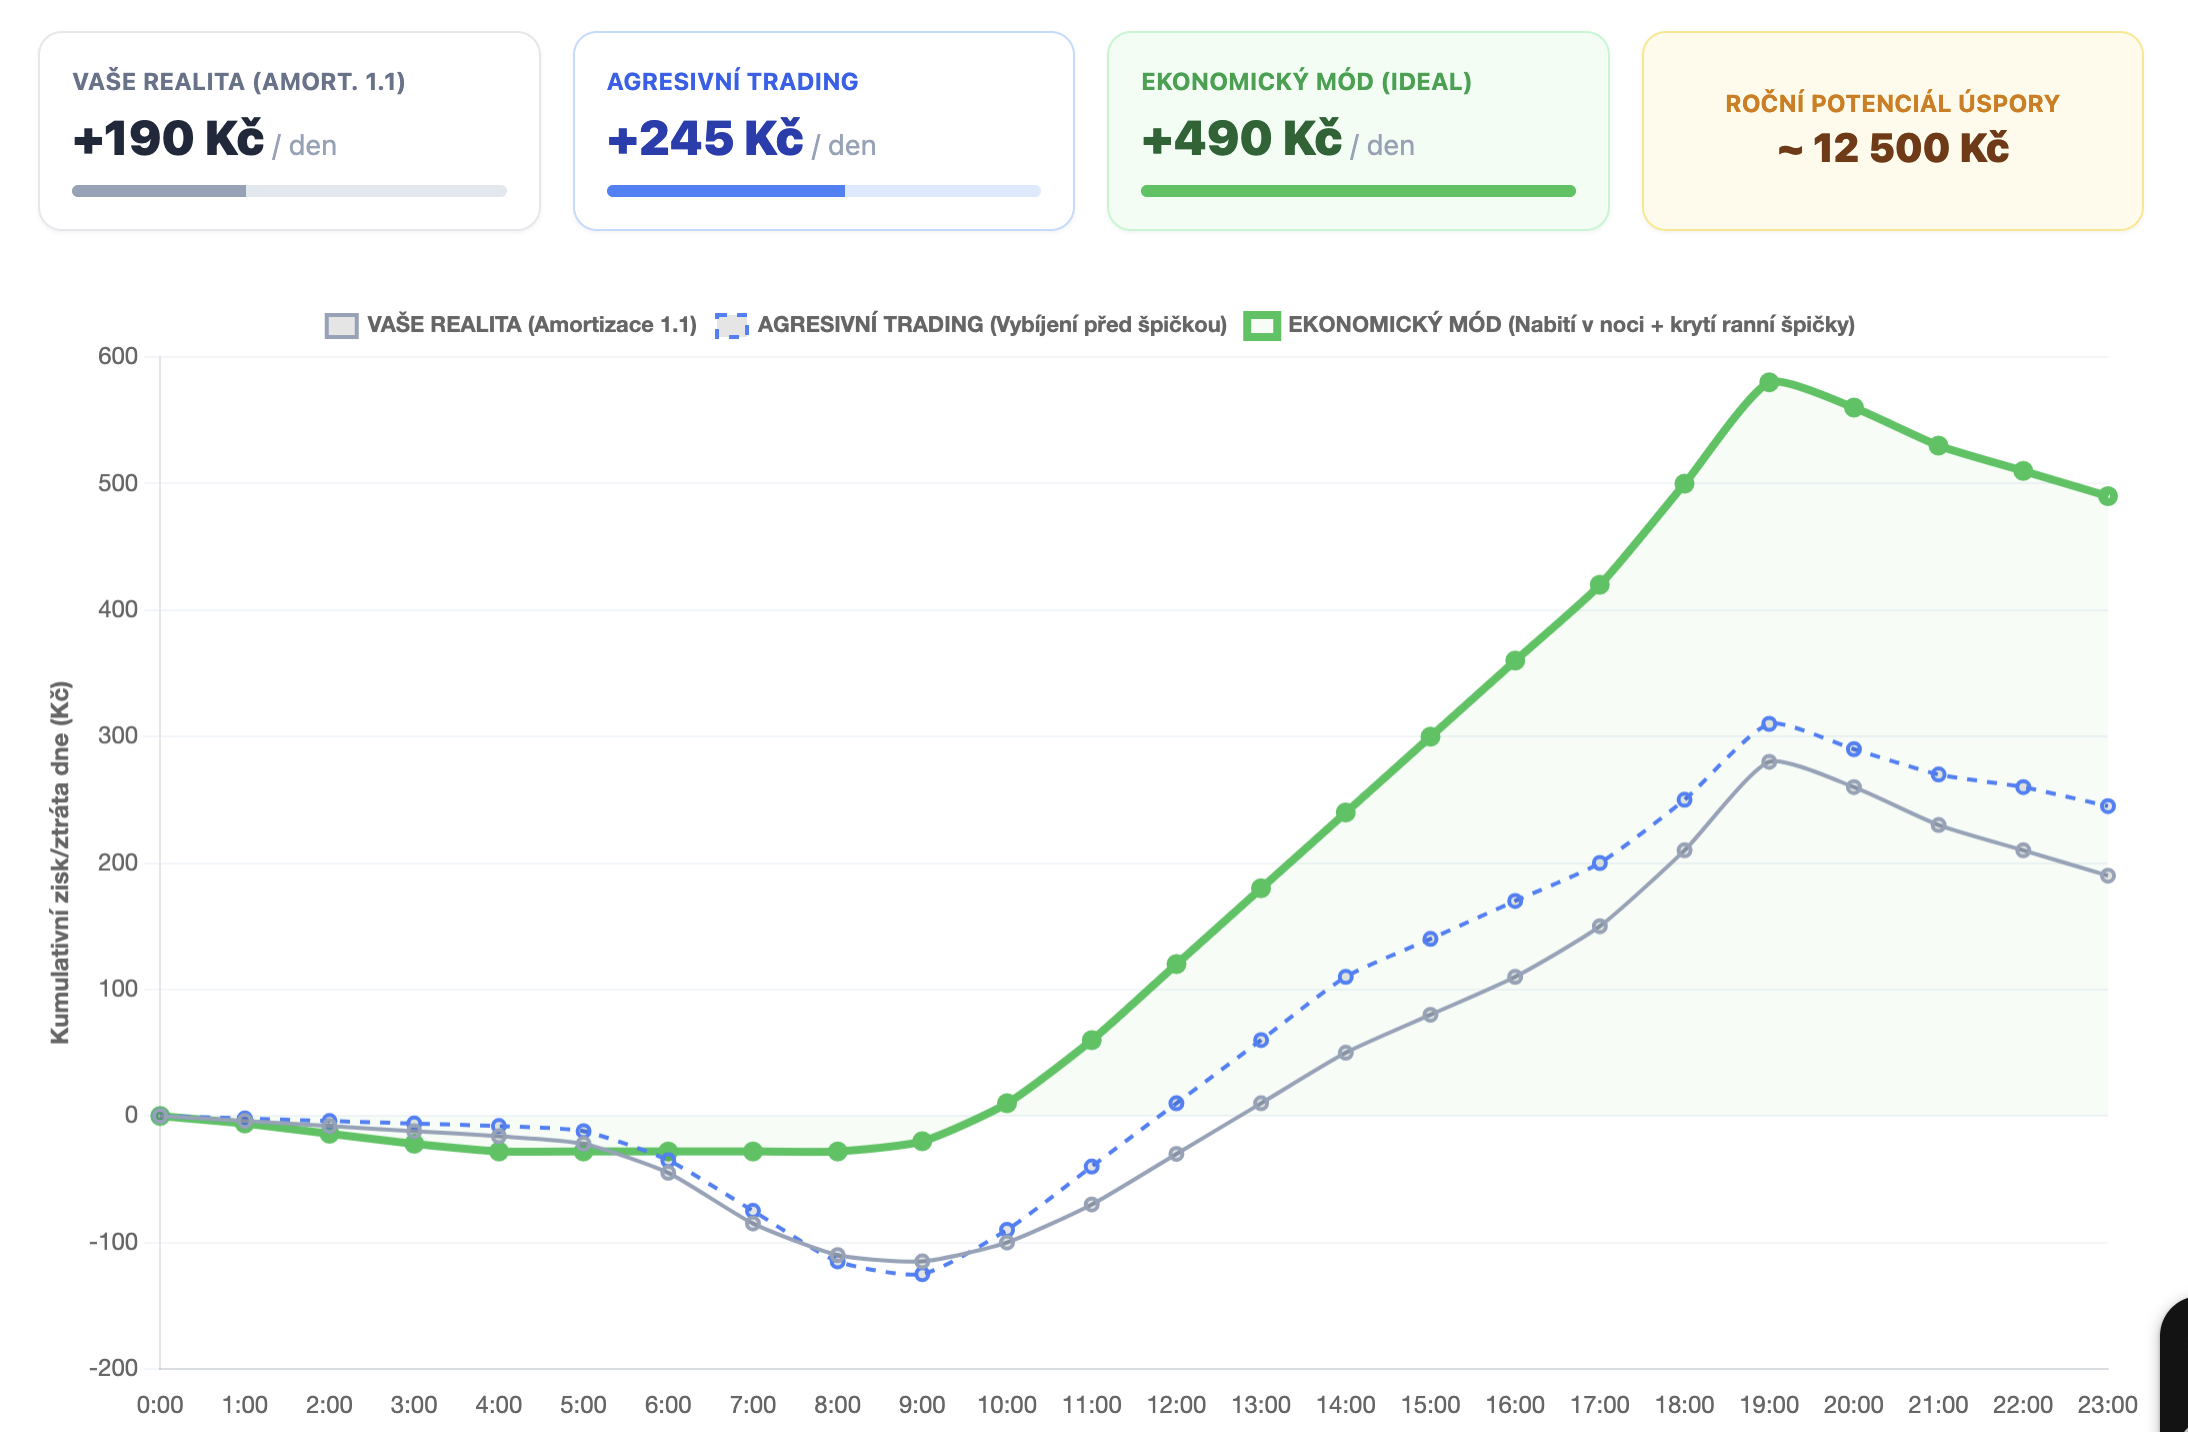
Task: Toggle AGRESIVNÍ TRADING dashed legend swatch
Action: pos(731,326)
